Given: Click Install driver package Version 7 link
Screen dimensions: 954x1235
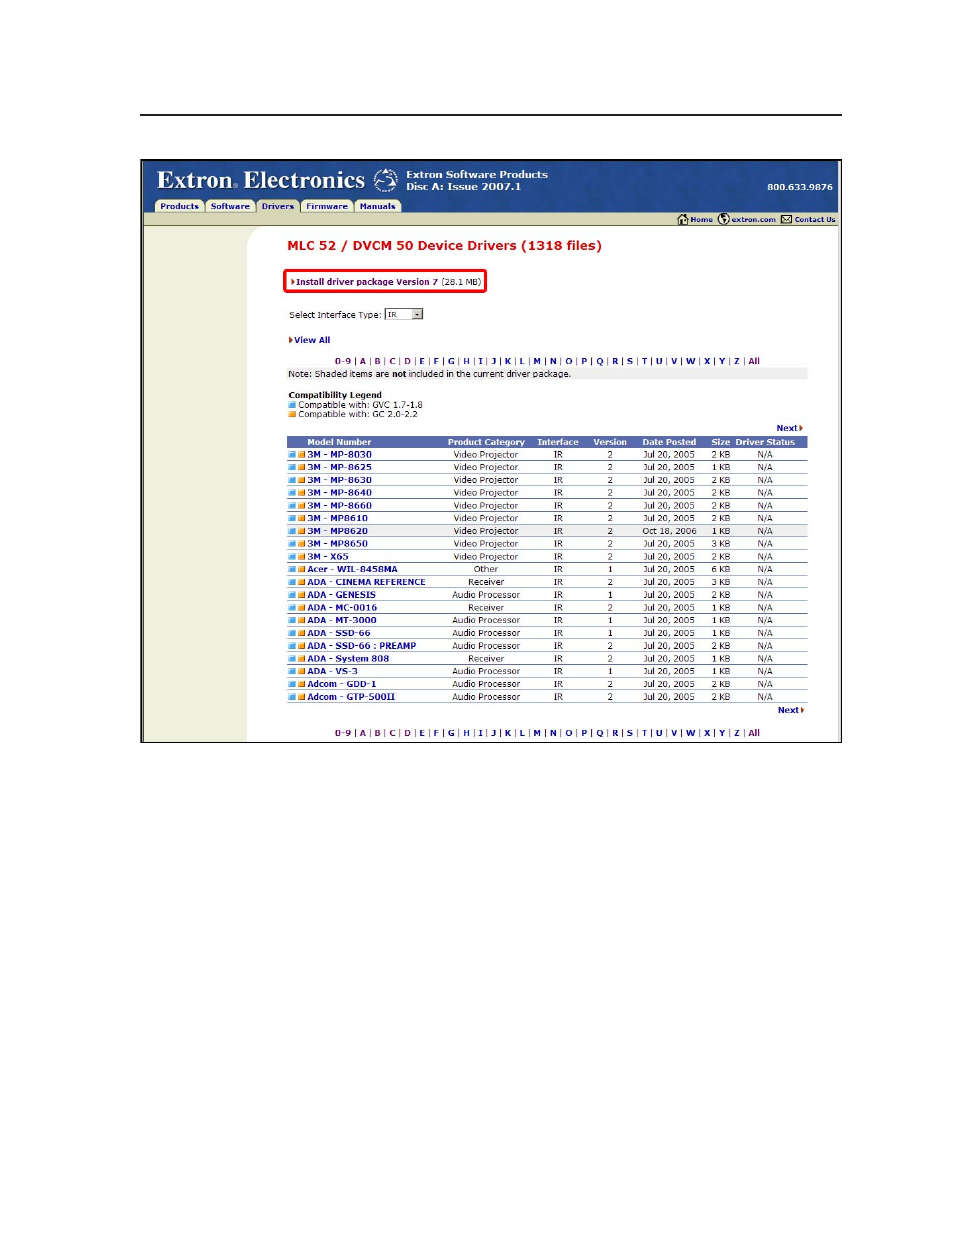Looking at the screenshot, I should 366,282.
